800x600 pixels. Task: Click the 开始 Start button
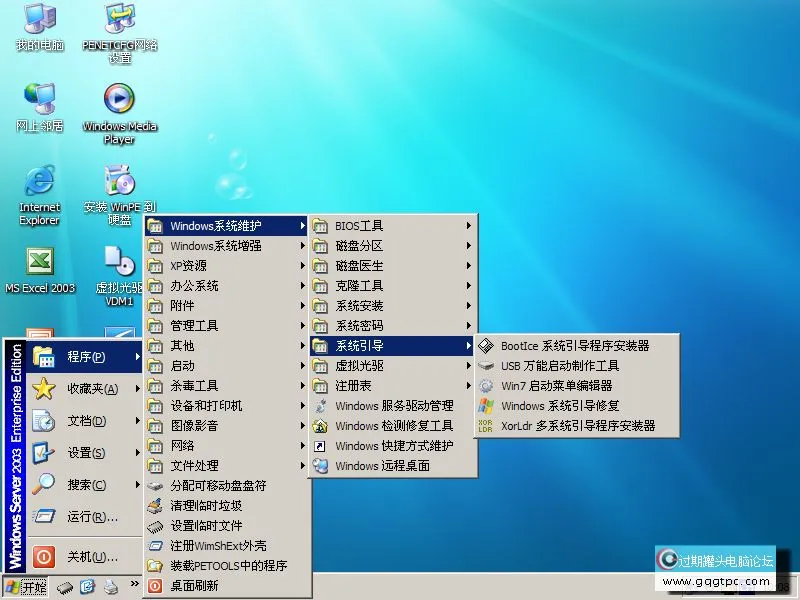click(x=26, y=587)
